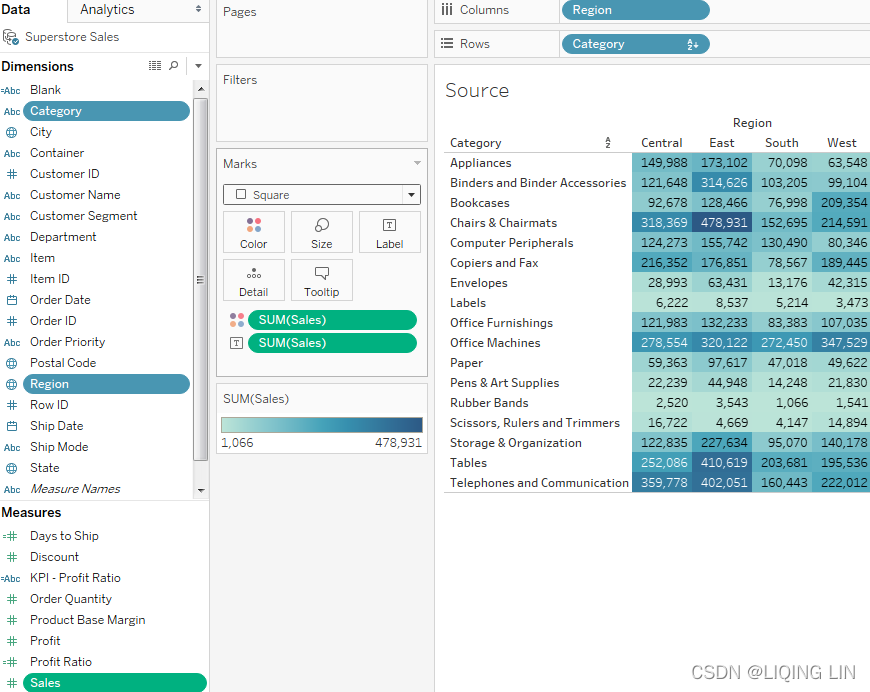Select the Customer Segment dimension
Viewport: 870px width, 692px height.
[83, 216]
